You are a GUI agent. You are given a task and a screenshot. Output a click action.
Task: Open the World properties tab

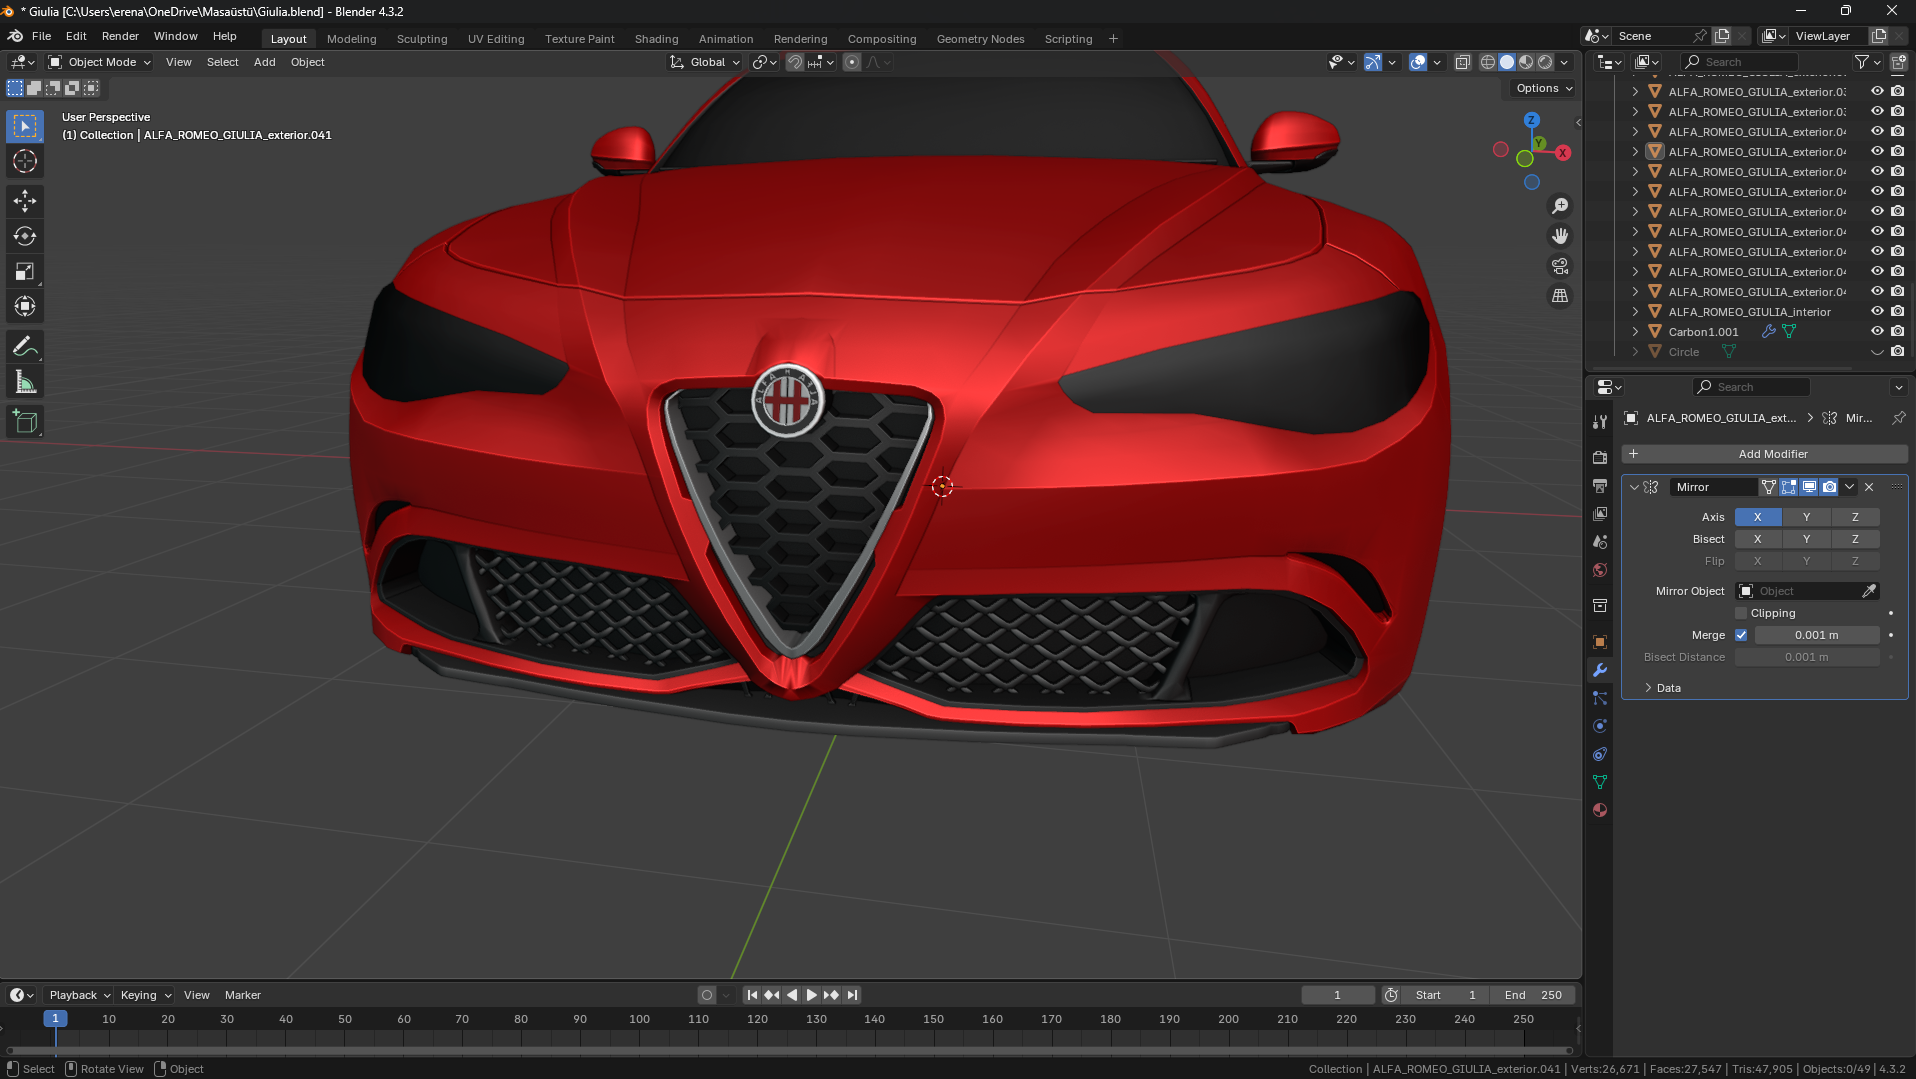1600,570
